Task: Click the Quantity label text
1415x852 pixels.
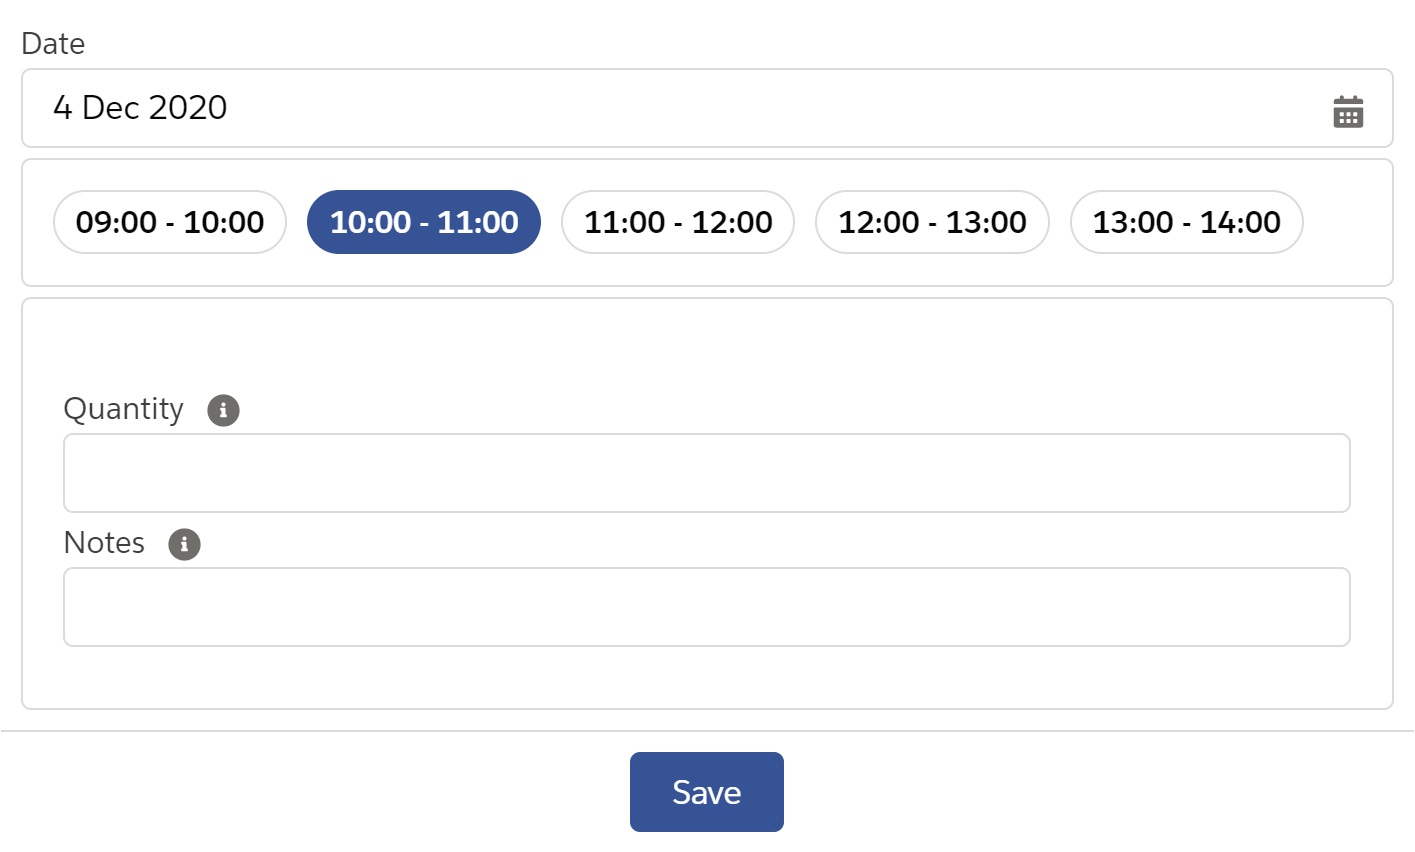Action: coord(124,409)
